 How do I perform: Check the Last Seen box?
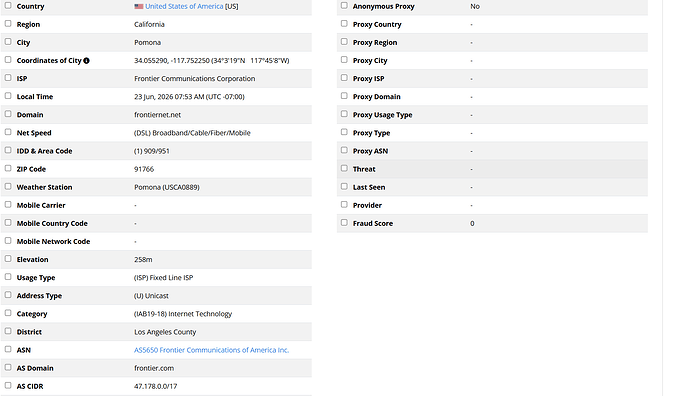(344, 187)
